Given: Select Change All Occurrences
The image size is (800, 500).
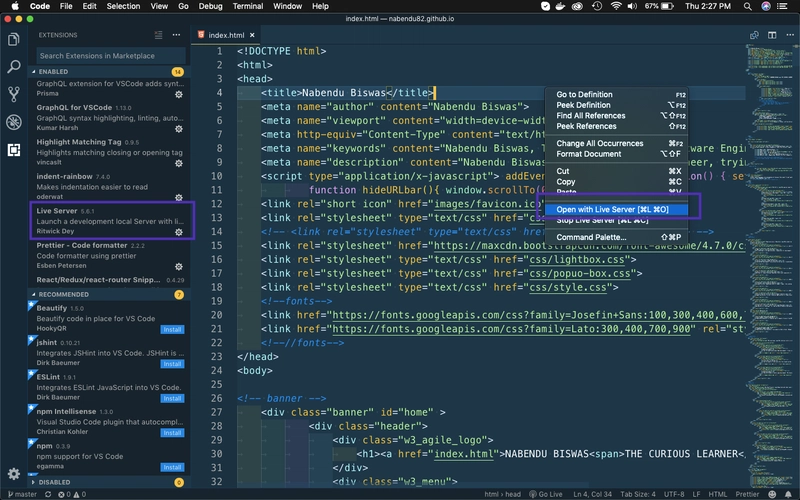Looking at the screenshot, I should pyautogui.click(x=616, y=143).
